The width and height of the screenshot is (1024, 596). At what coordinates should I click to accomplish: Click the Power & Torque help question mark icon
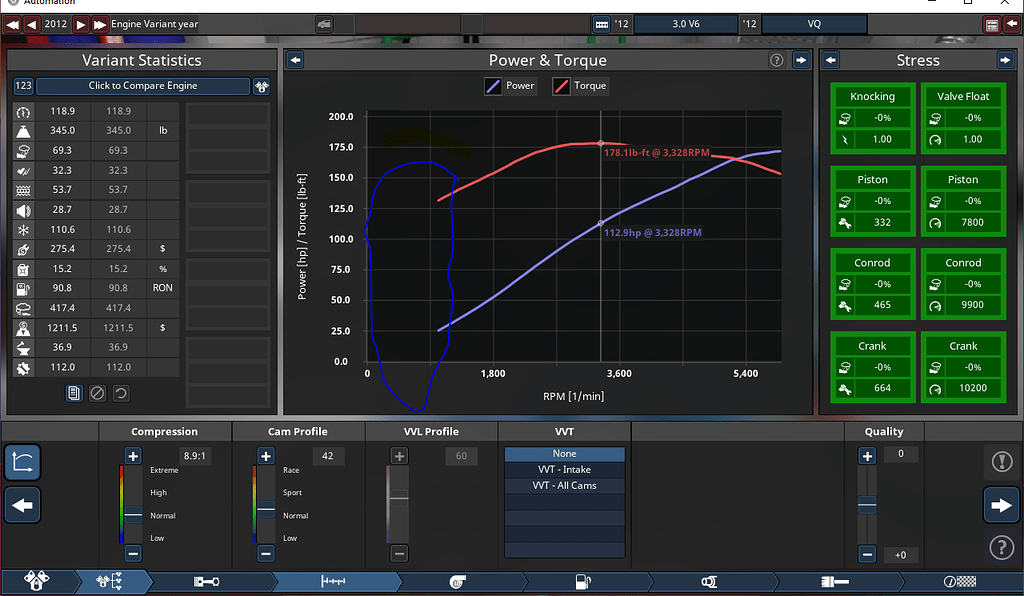776,60
